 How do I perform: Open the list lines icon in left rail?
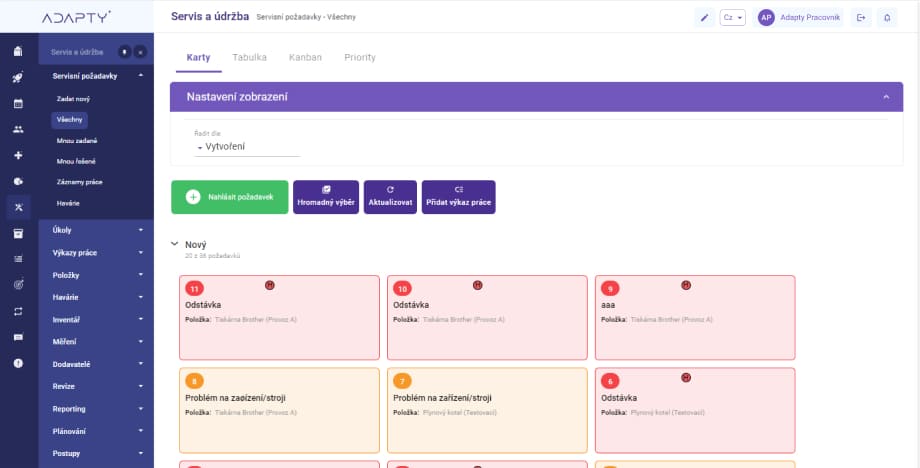pyautogui.click(x=18, y=259)
